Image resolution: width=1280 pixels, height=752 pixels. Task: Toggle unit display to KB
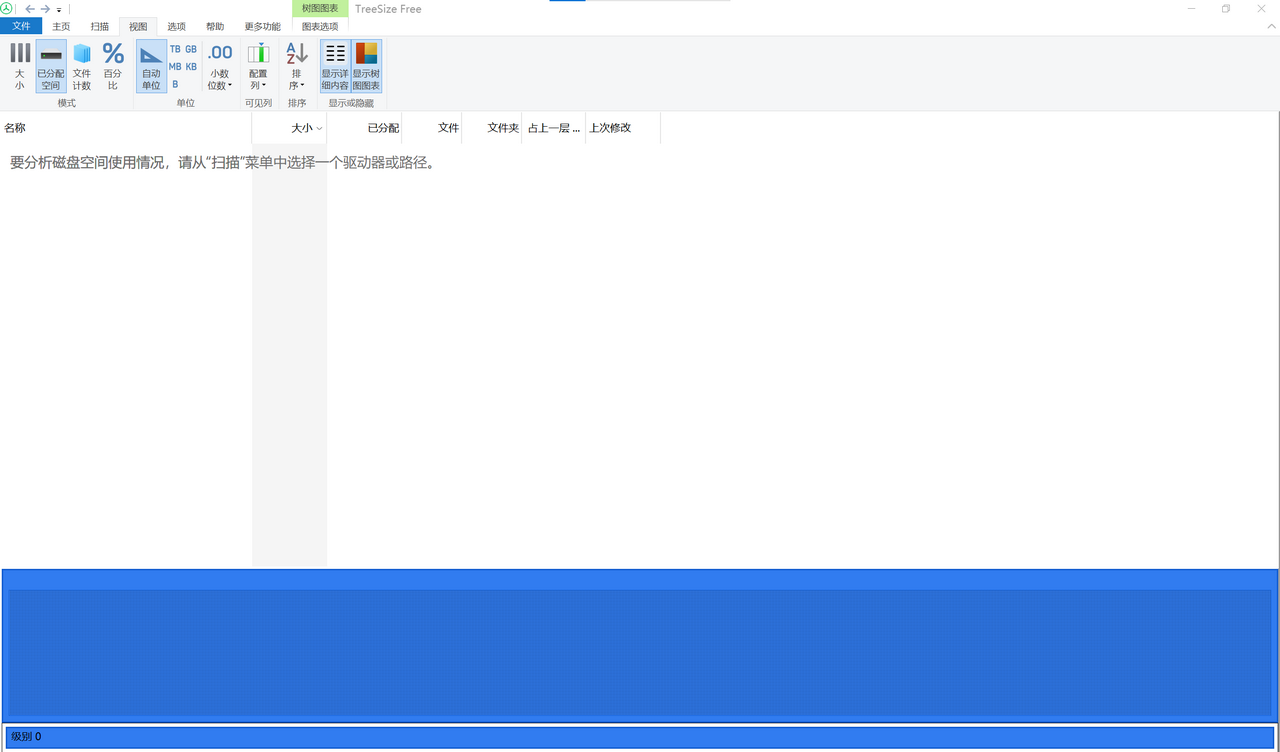click(x=190, y=66)
